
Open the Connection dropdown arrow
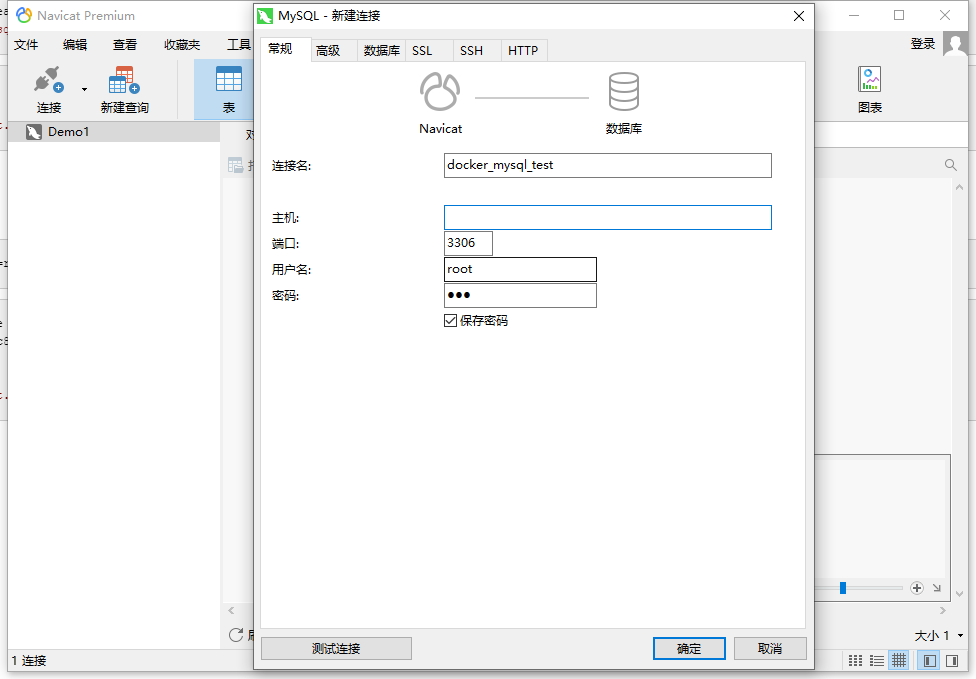(x=84, y=90)
